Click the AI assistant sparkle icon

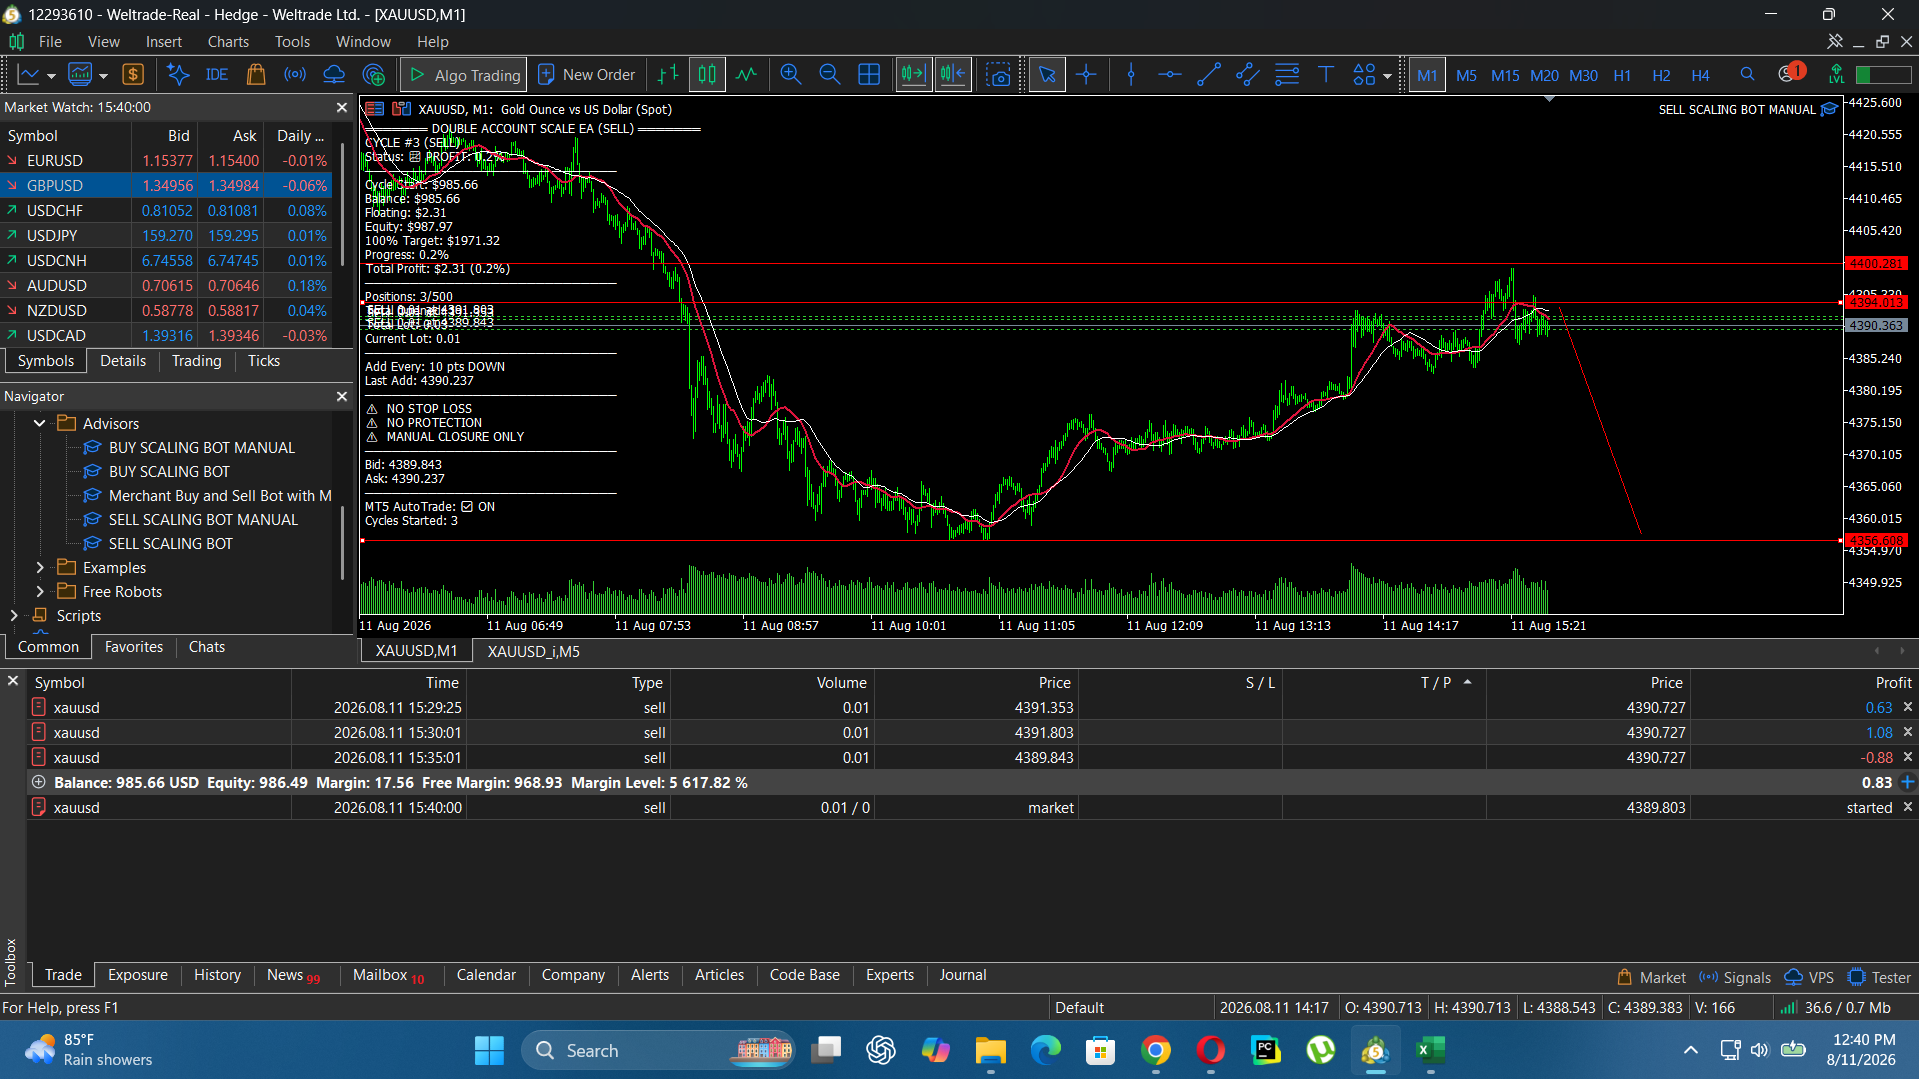[x=178, y=75]
